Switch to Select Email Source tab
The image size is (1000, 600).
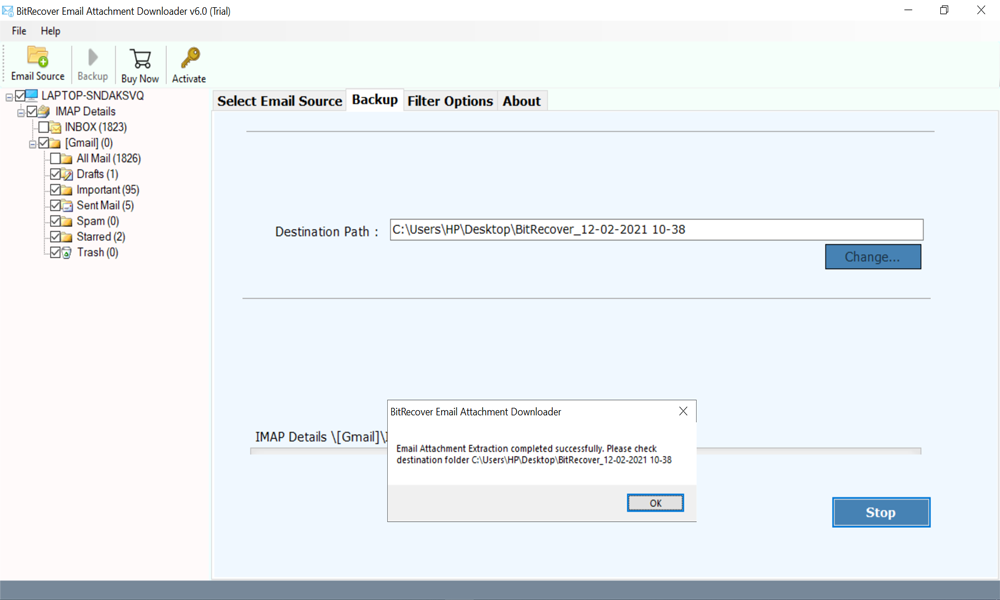[279, 101]
